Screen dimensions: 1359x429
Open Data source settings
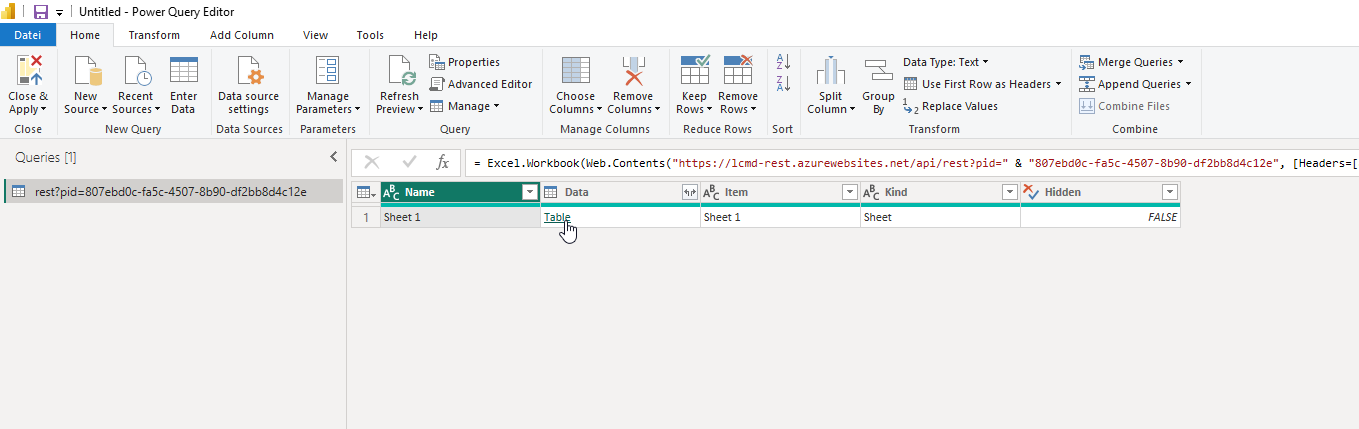[248, 72]
